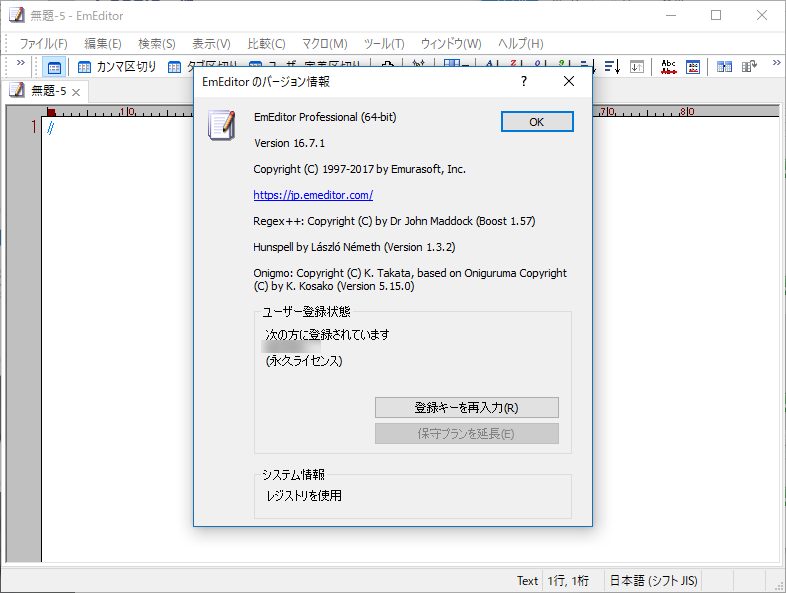Image resolution: width=786 pixels, height=593 pixels.
Task: Close the 無題-5 tab with its x
Action: pos(76,92)
